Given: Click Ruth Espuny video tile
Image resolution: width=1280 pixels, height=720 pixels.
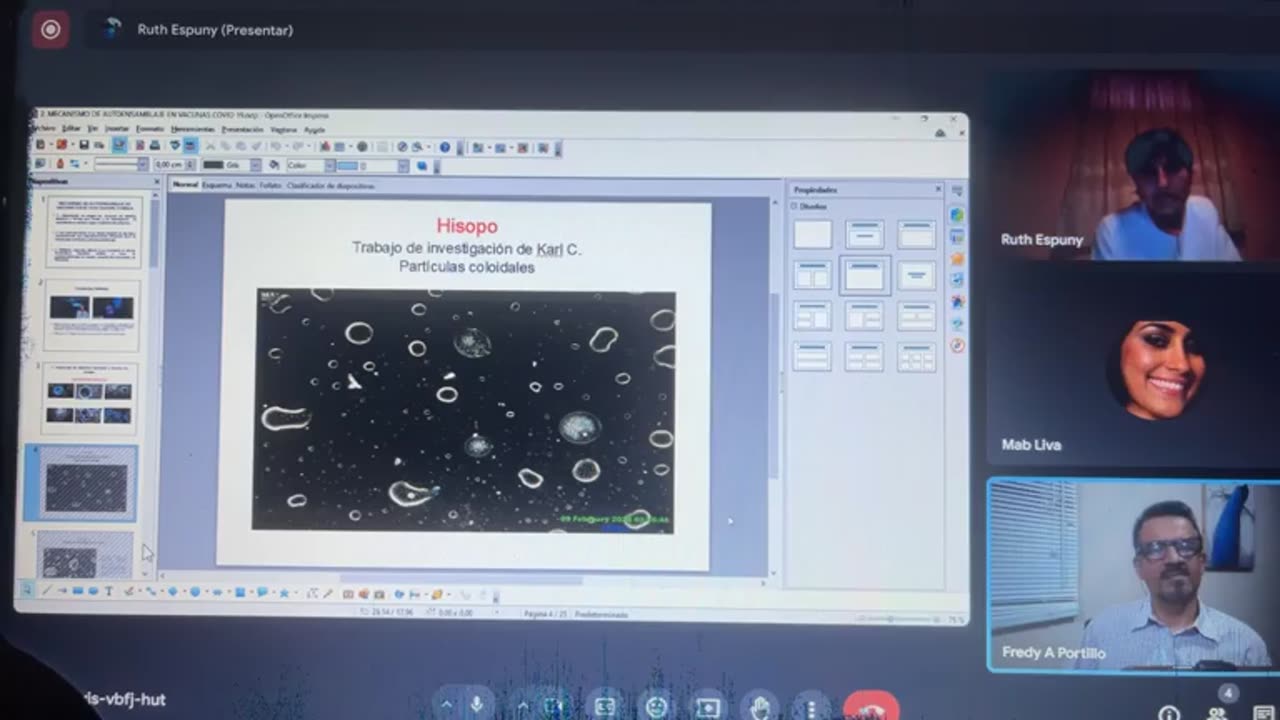Looking at the screenshot, I should click(1132, 164).
